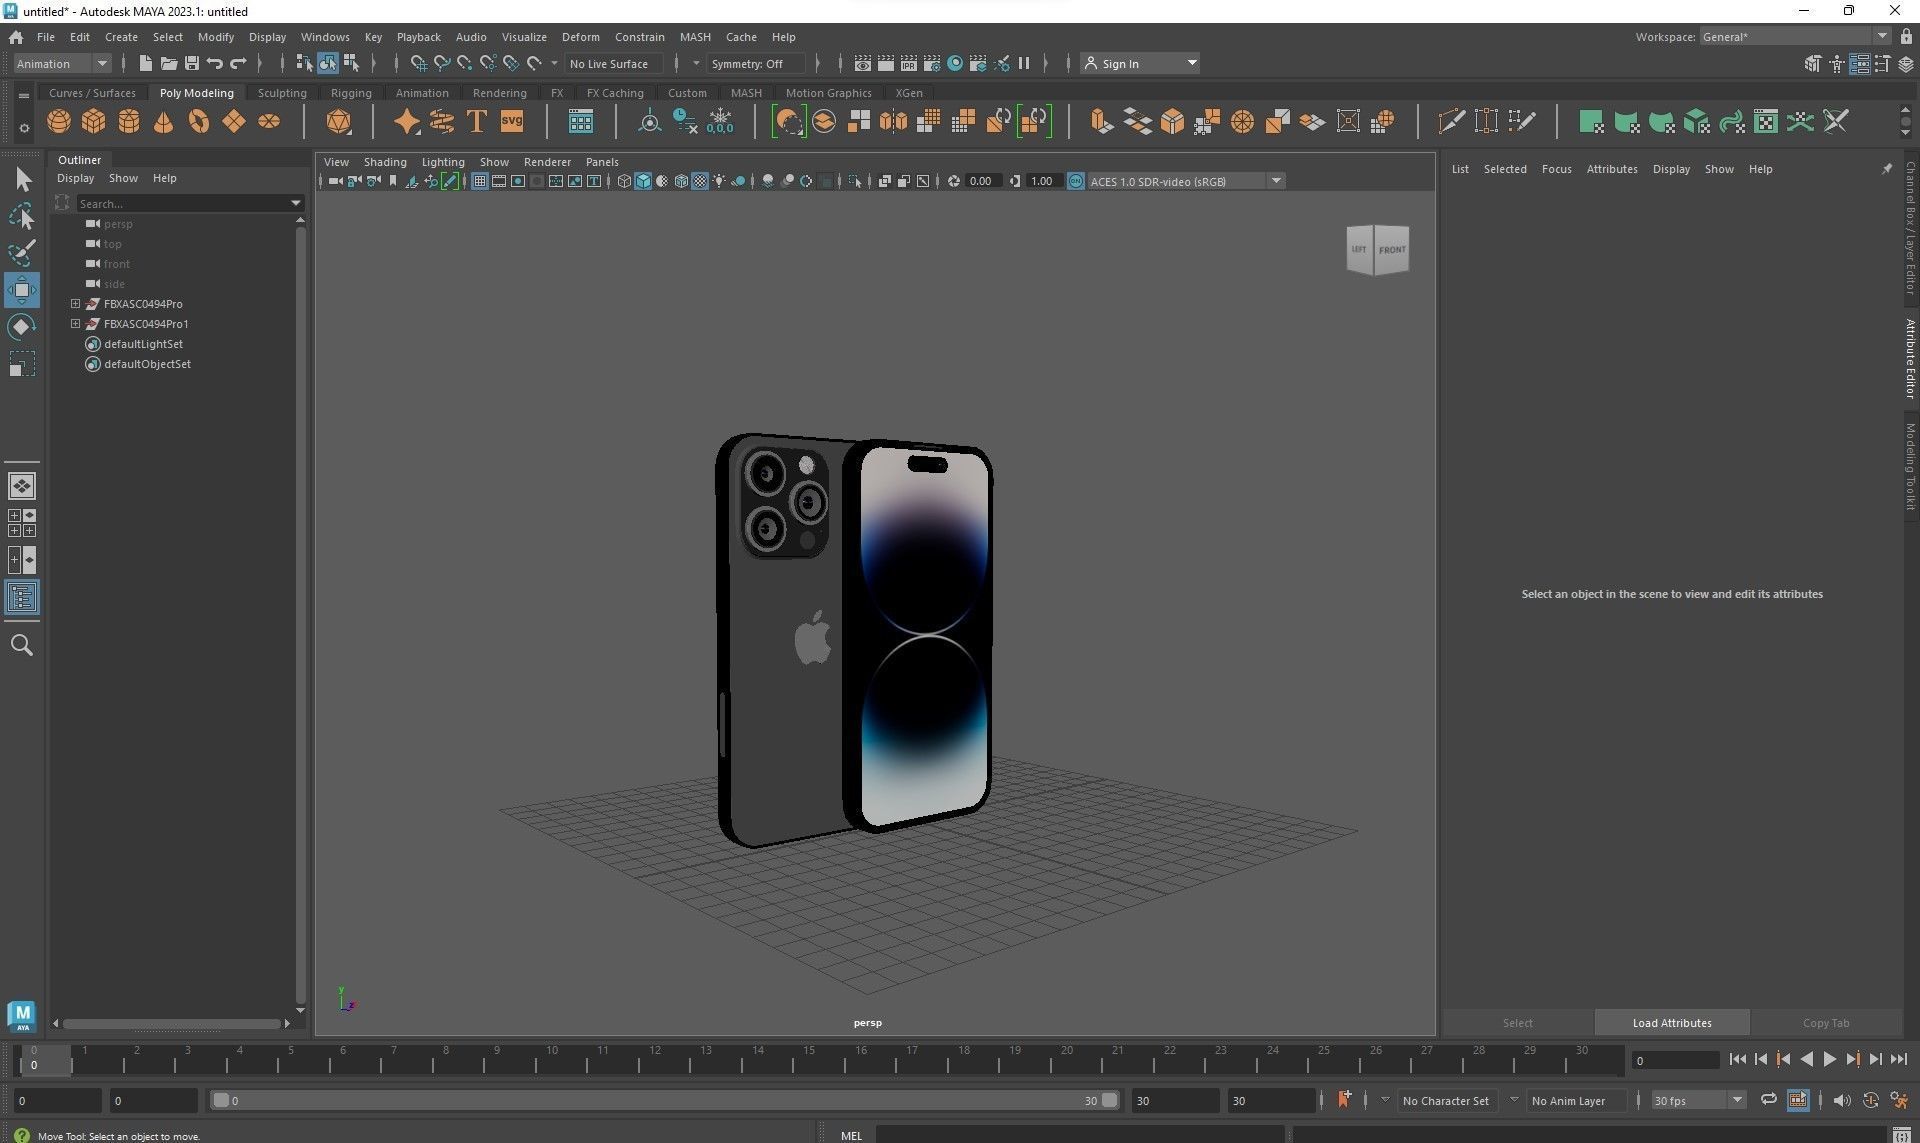The height and width of the screenshot is (1143, 1920).
Task: Open the Symmetry Off dropdown
Action: point(756,64)
